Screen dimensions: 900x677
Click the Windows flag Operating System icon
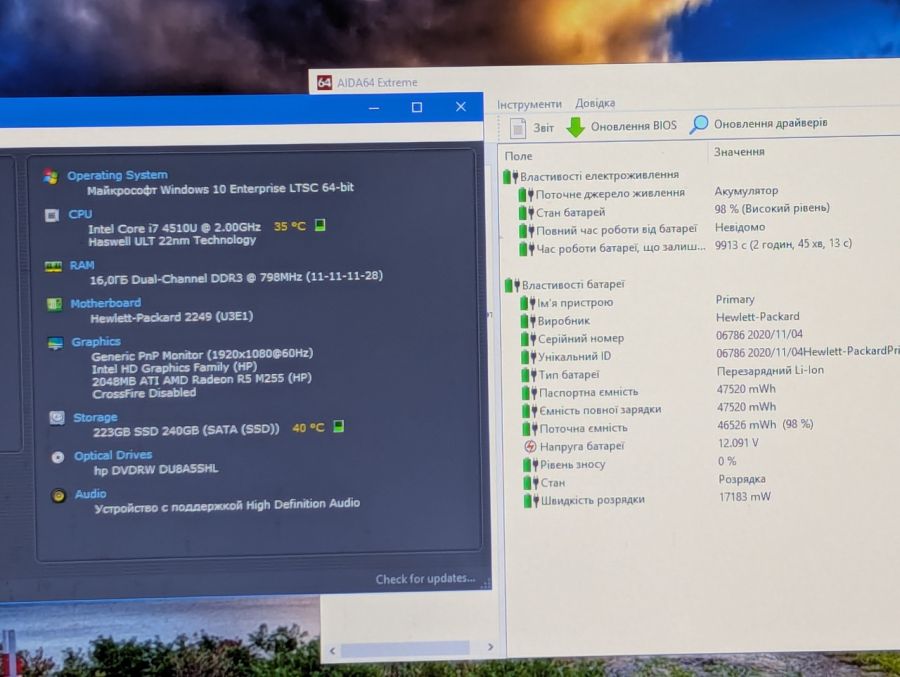click(51, 176)
